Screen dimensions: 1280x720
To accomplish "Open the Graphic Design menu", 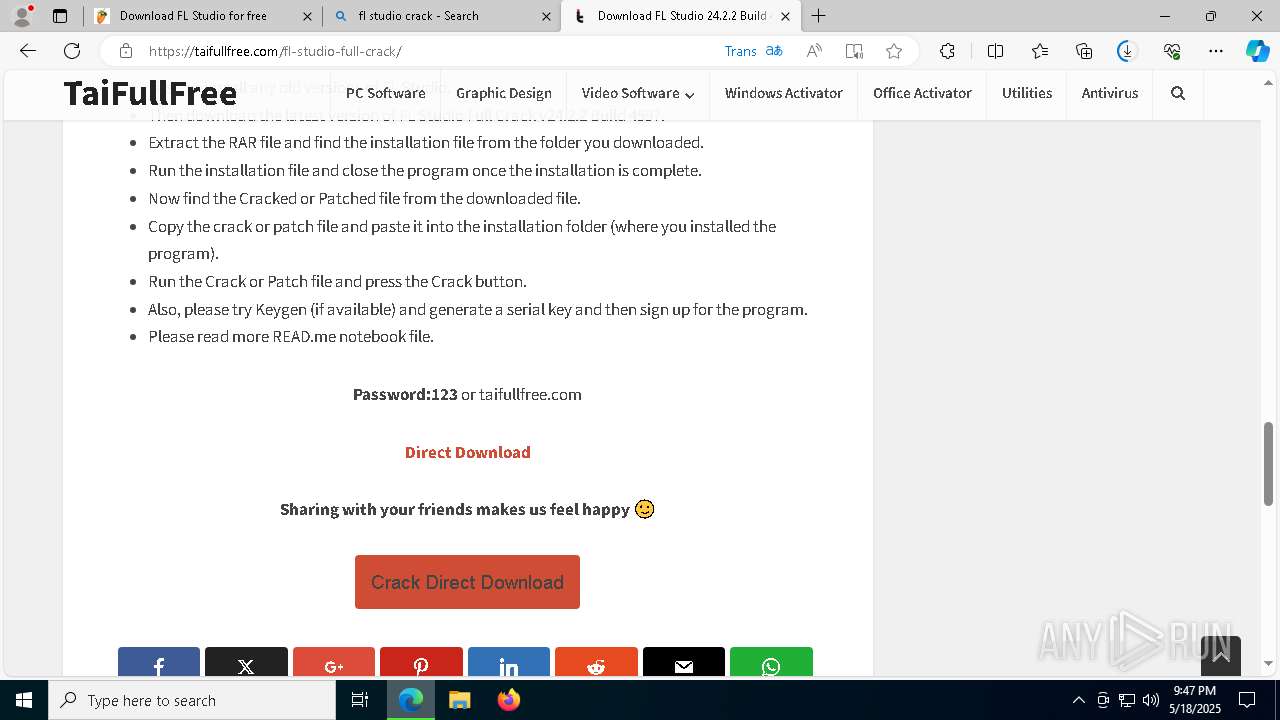I will click(504, 93).
